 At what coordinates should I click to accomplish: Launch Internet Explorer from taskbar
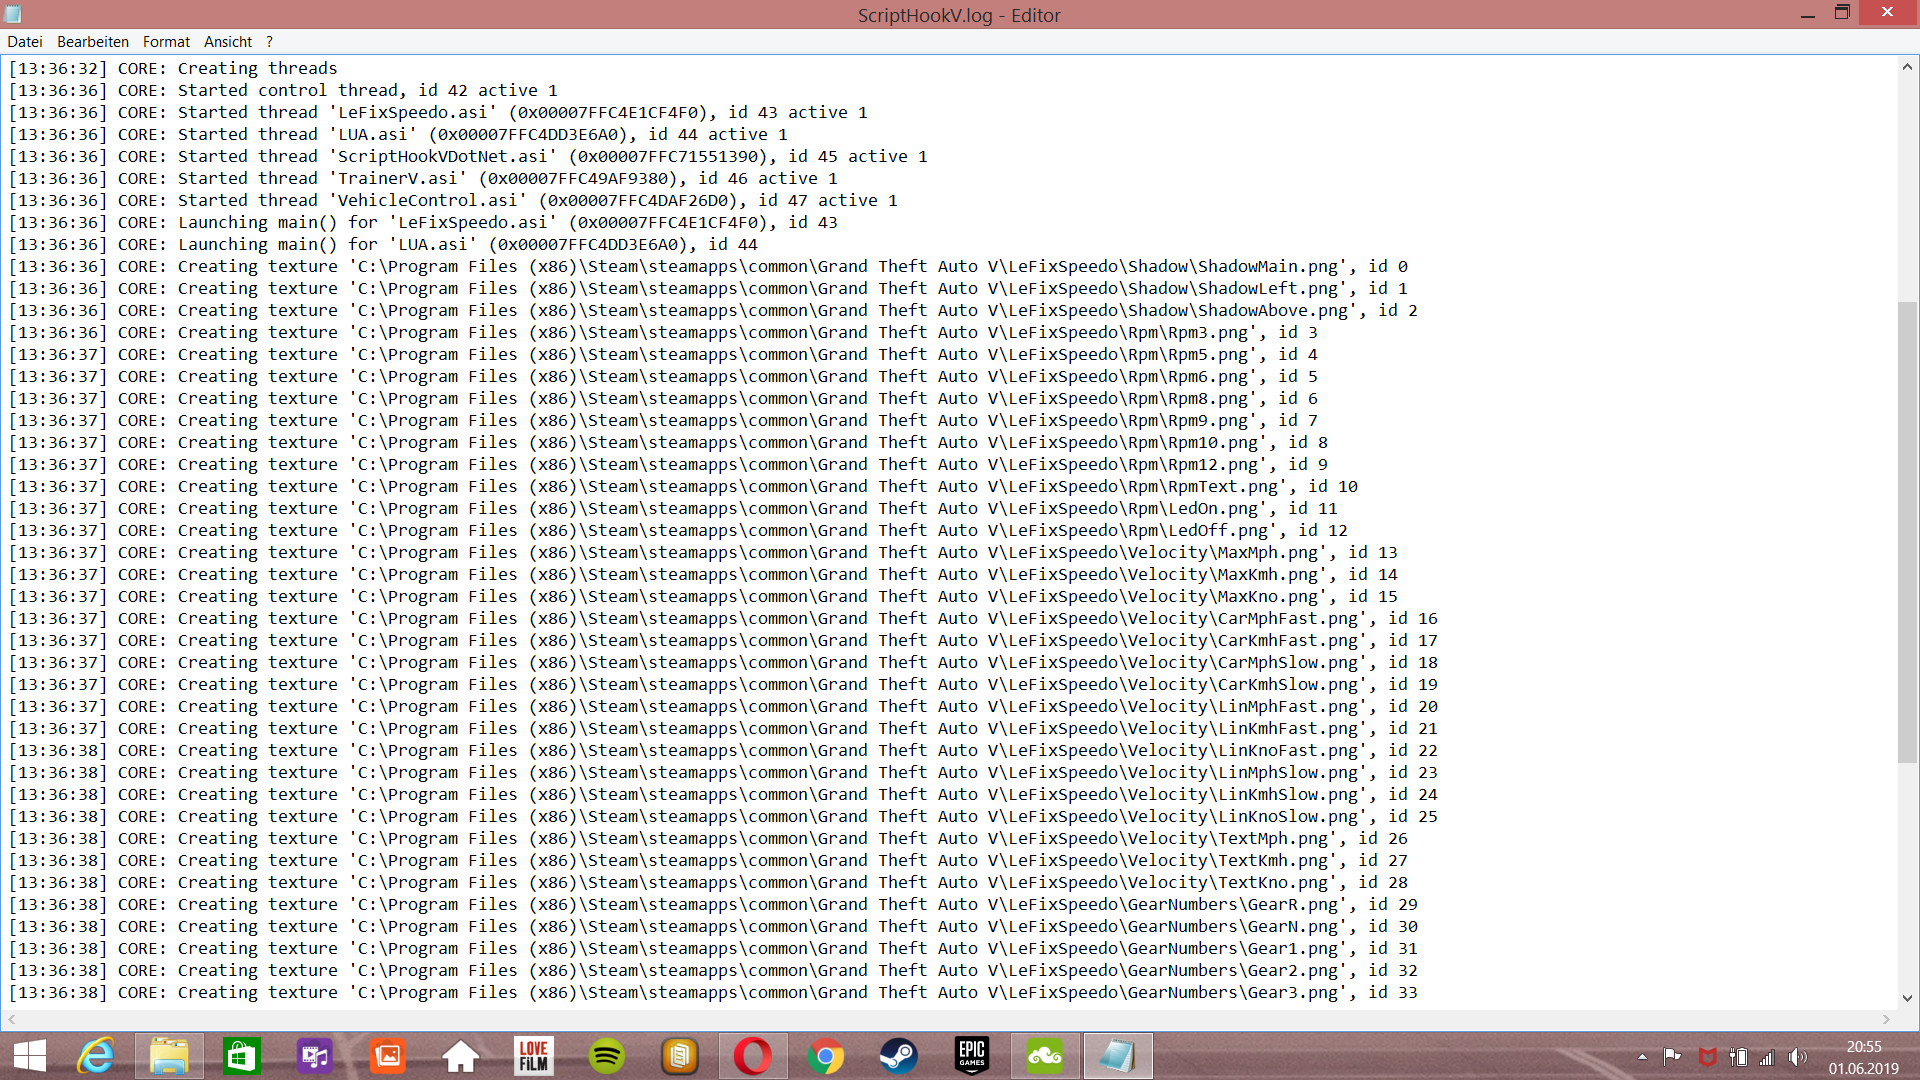[x=97, y=1056]
